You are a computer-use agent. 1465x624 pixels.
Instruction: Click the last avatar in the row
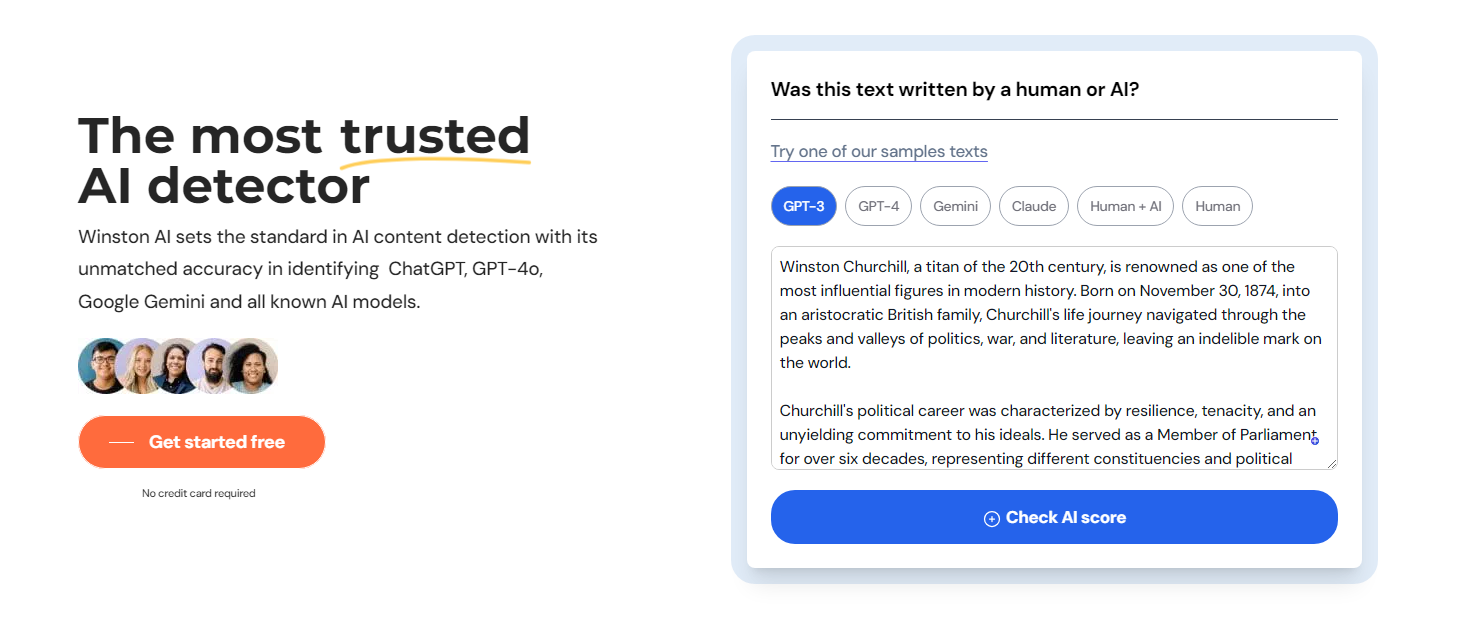[251, 366]
